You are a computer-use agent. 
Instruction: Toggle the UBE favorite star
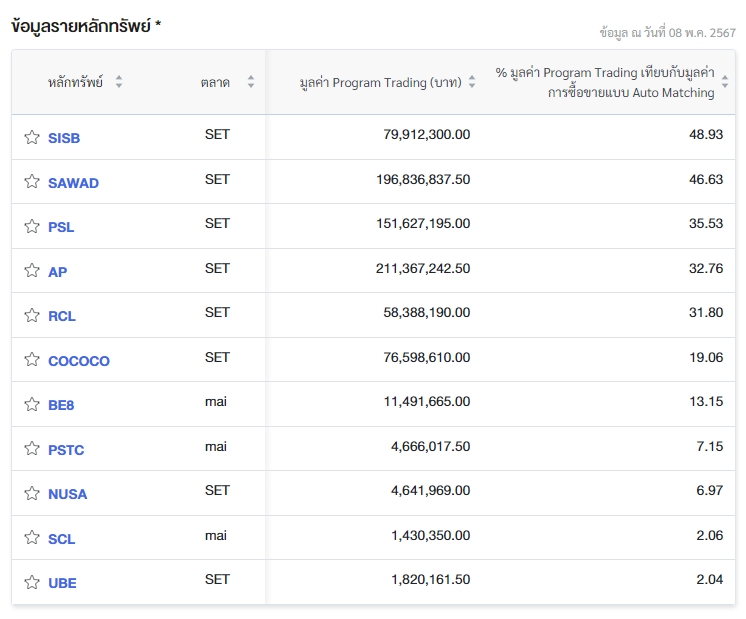[32, 583]
